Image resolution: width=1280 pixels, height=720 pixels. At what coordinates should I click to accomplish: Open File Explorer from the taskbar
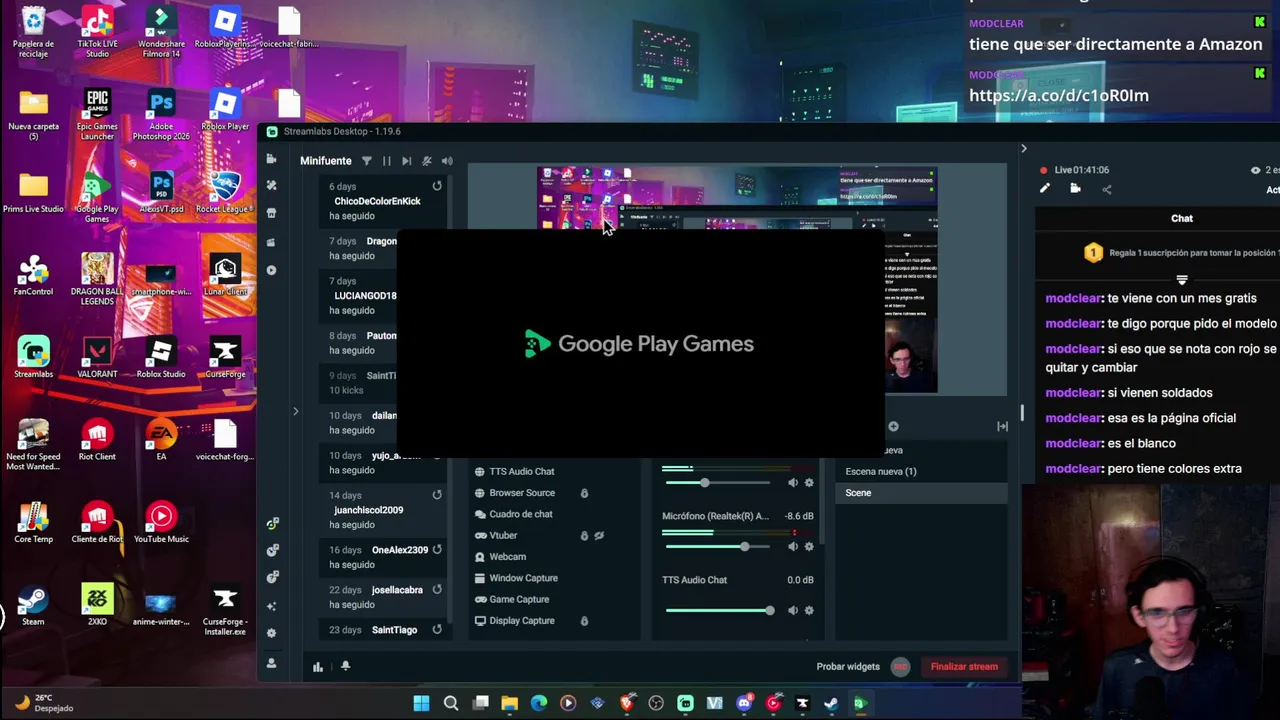[x=509, y=703]
